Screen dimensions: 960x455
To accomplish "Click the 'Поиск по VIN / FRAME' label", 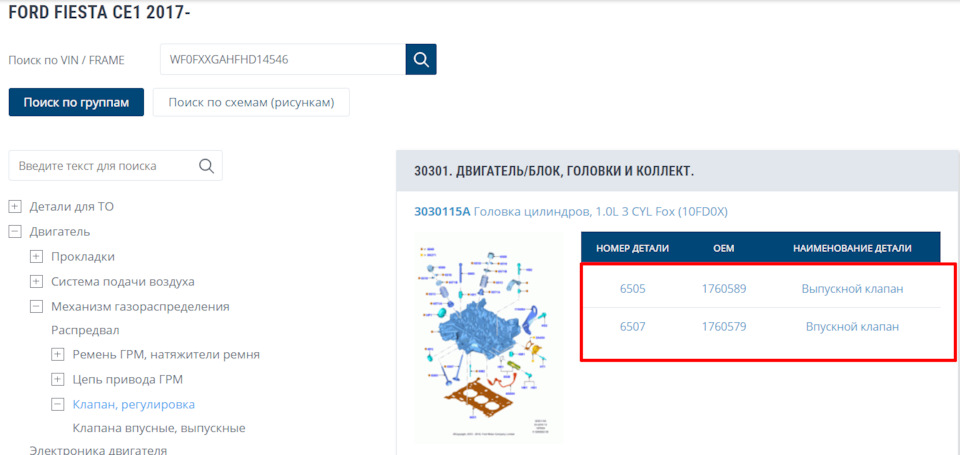I will pos(66,60).
